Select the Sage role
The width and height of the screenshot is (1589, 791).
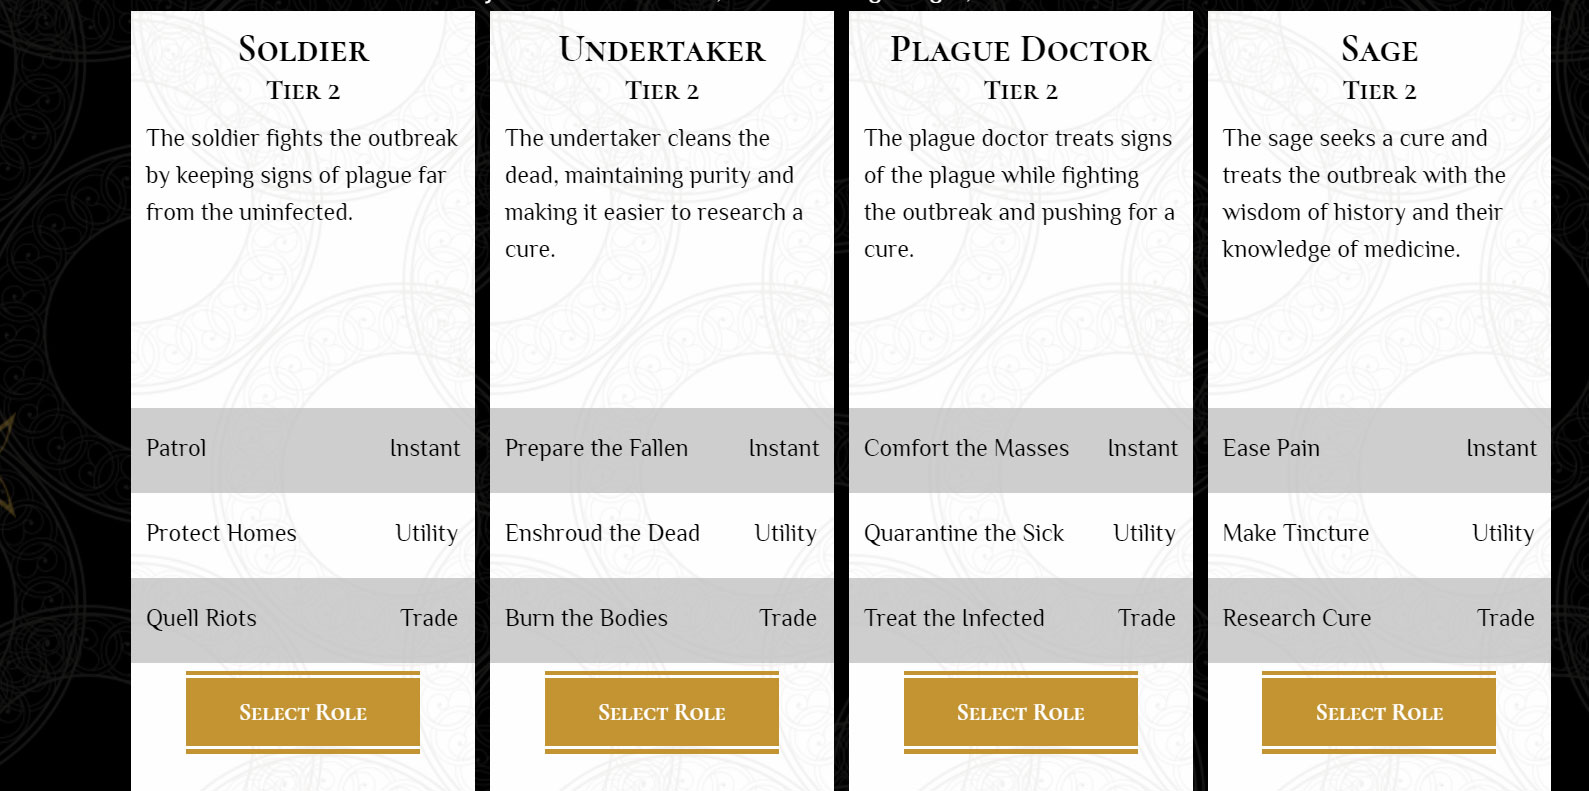click(x=1379, y=712)
